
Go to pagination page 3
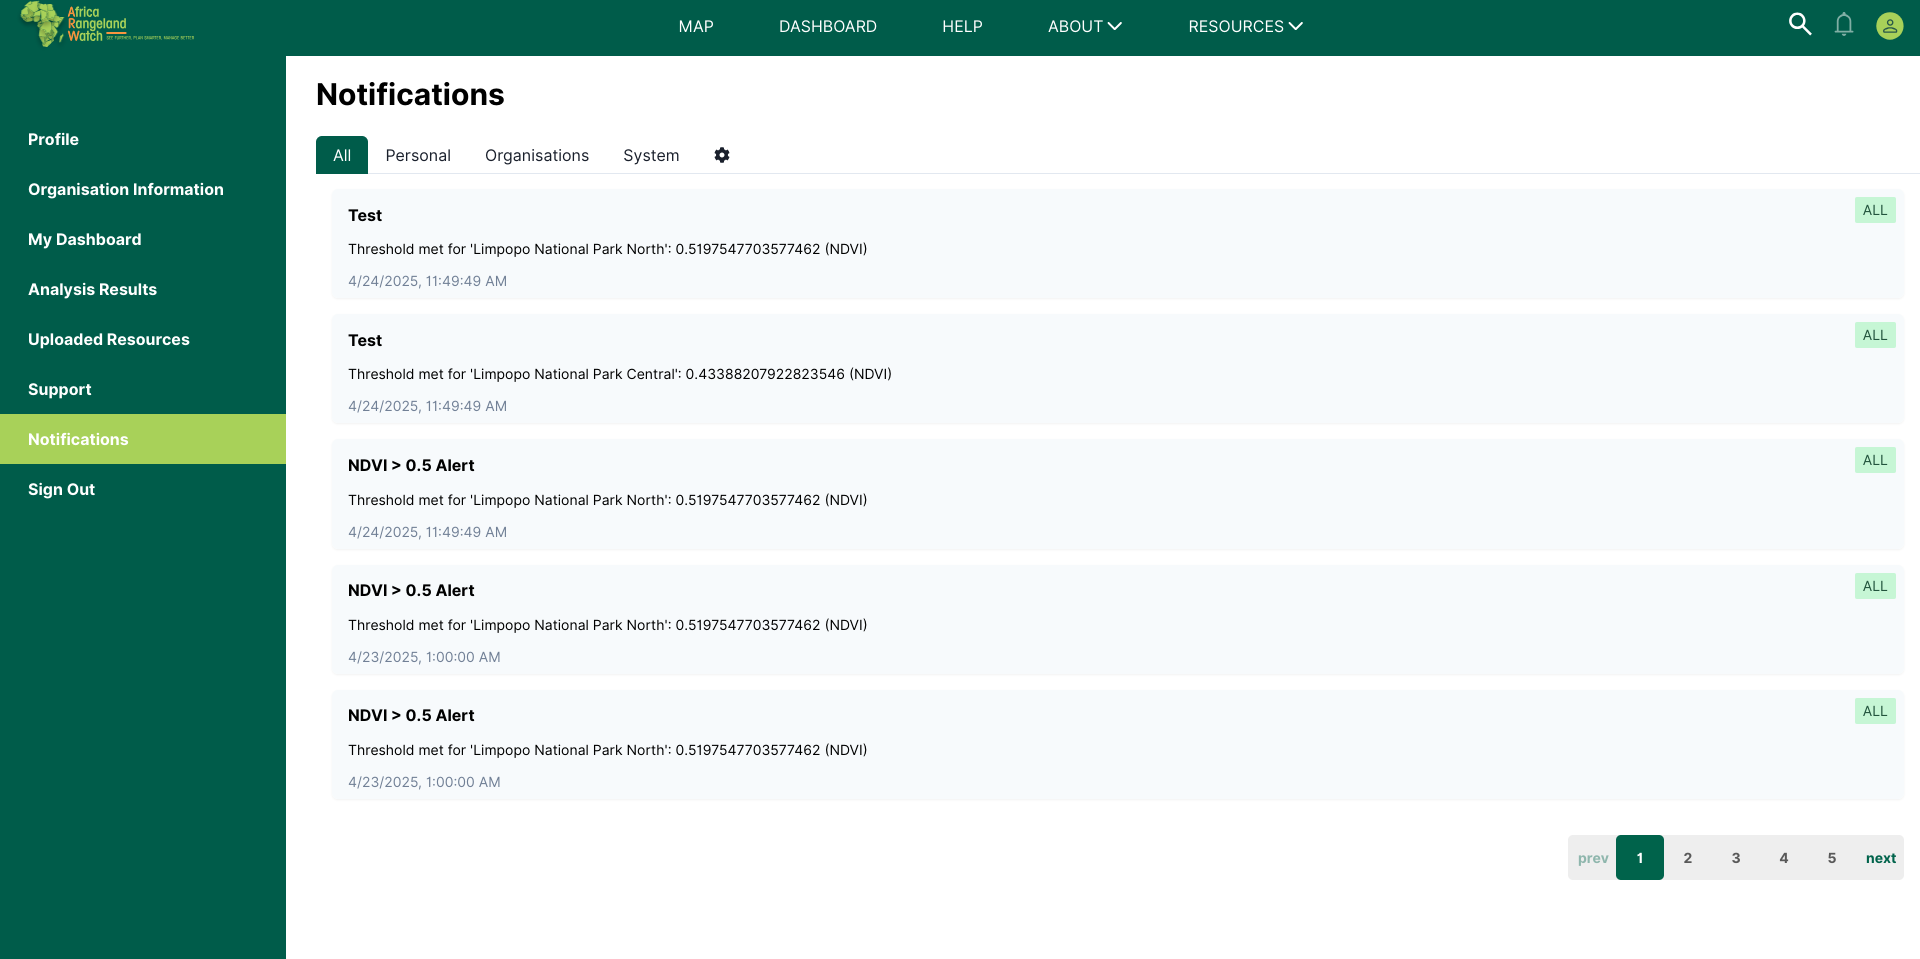click(1736, 858)
